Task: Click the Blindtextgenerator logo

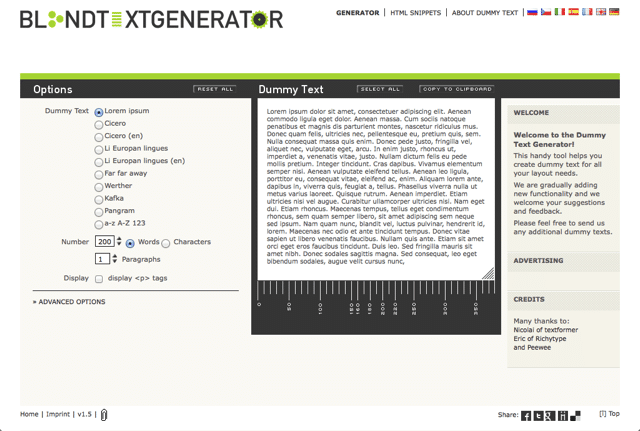Action: (151, 19)
